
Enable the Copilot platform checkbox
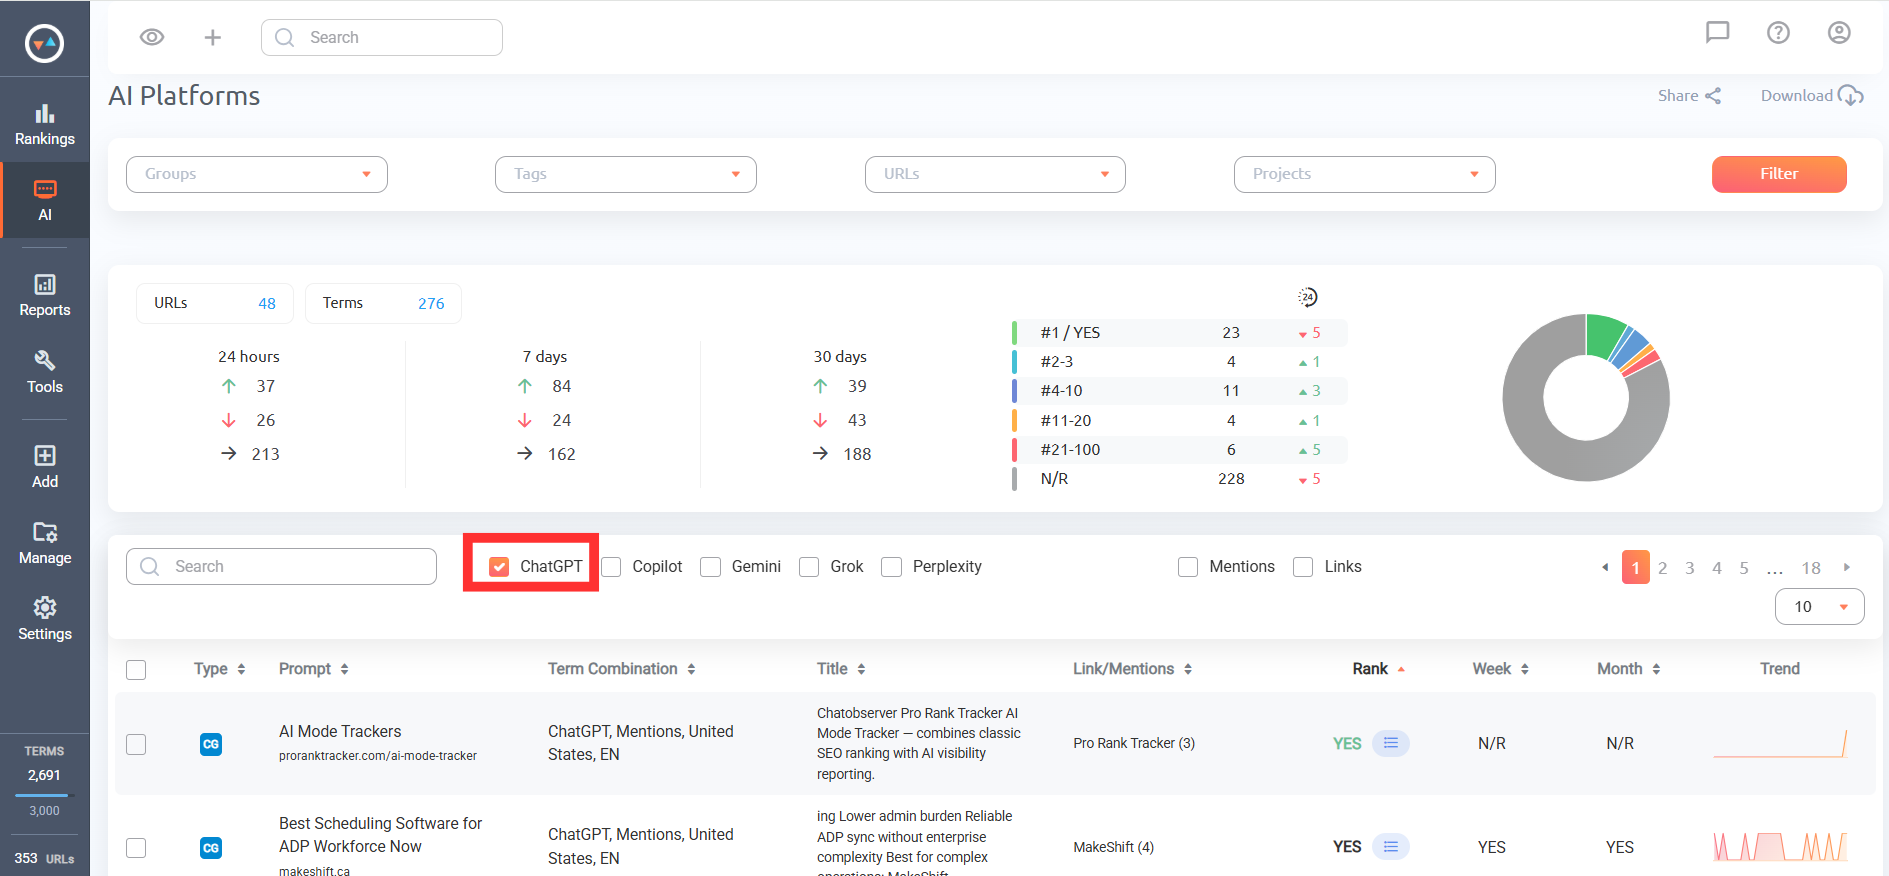tap(611, 567)
